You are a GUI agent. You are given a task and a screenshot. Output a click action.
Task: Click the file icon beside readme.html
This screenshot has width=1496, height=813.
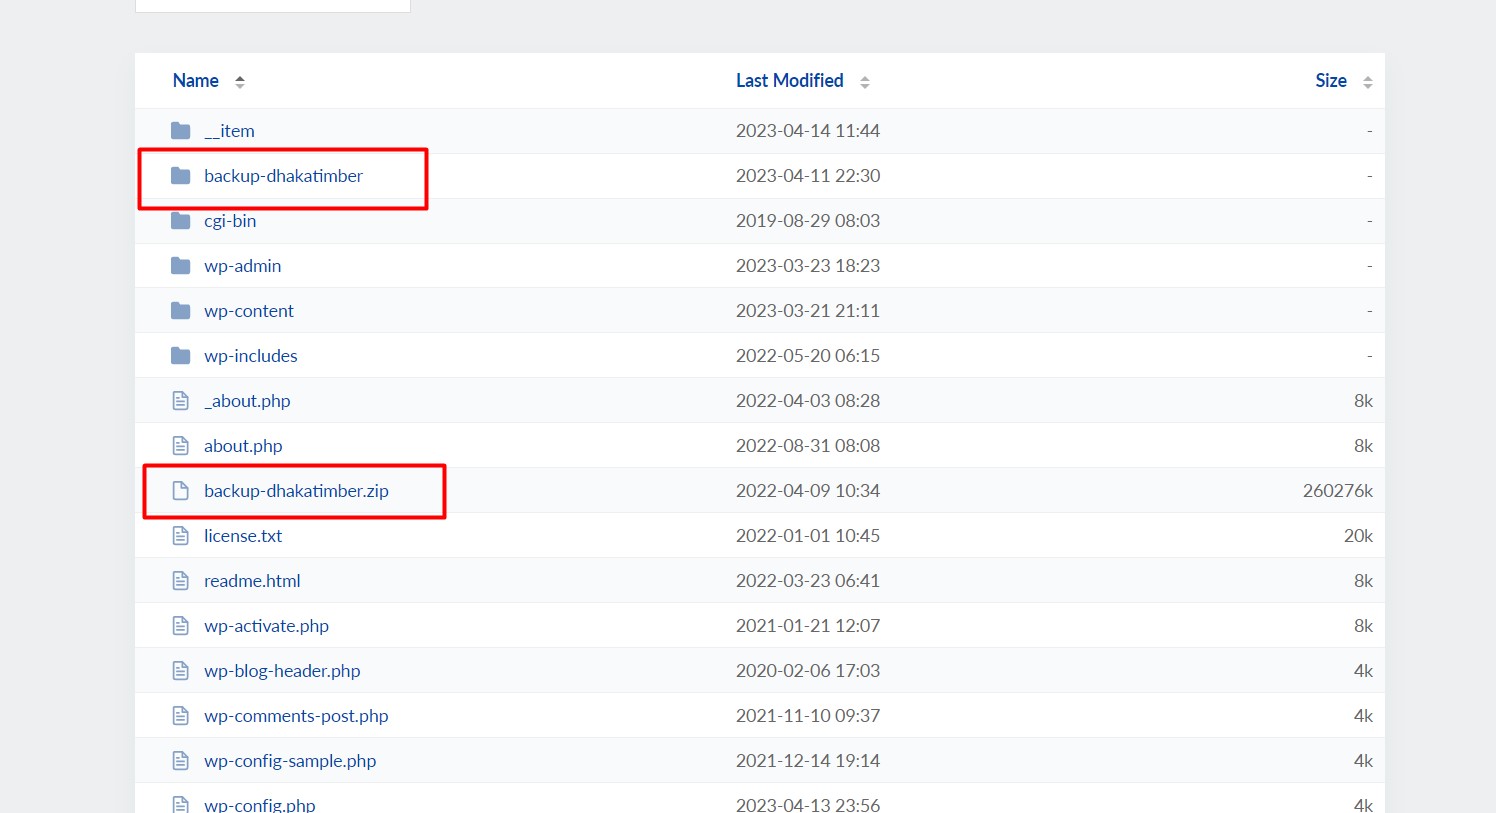[180, 580]
